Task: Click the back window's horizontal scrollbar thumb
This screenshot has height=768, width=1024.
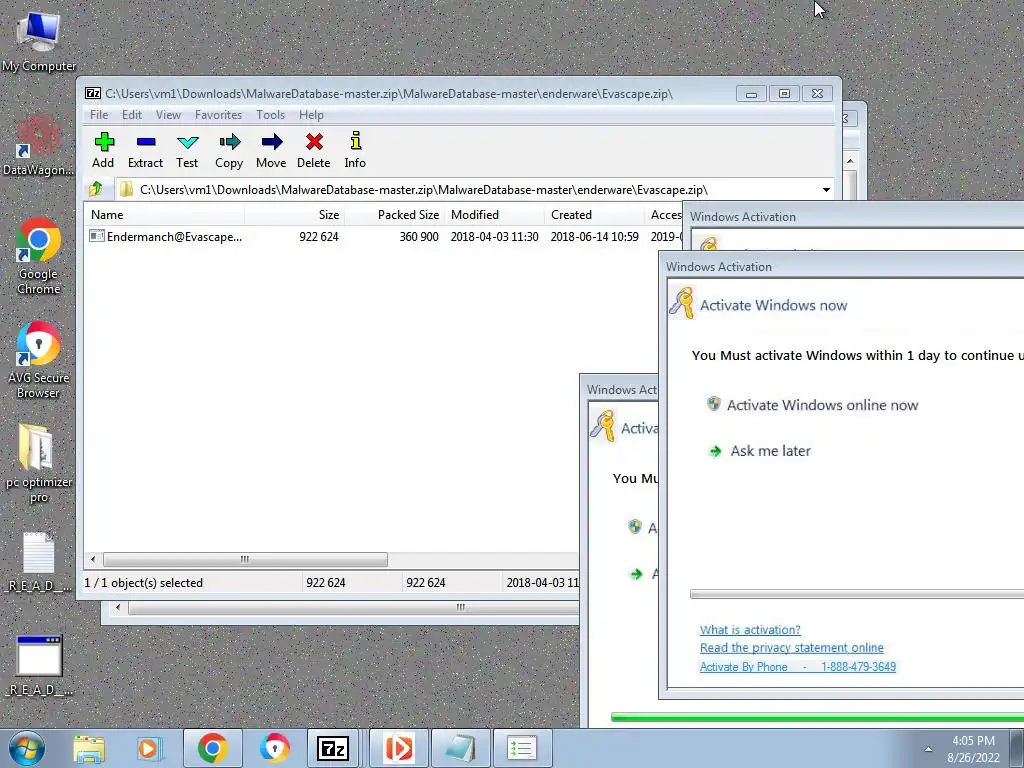Action: [353, 607]
